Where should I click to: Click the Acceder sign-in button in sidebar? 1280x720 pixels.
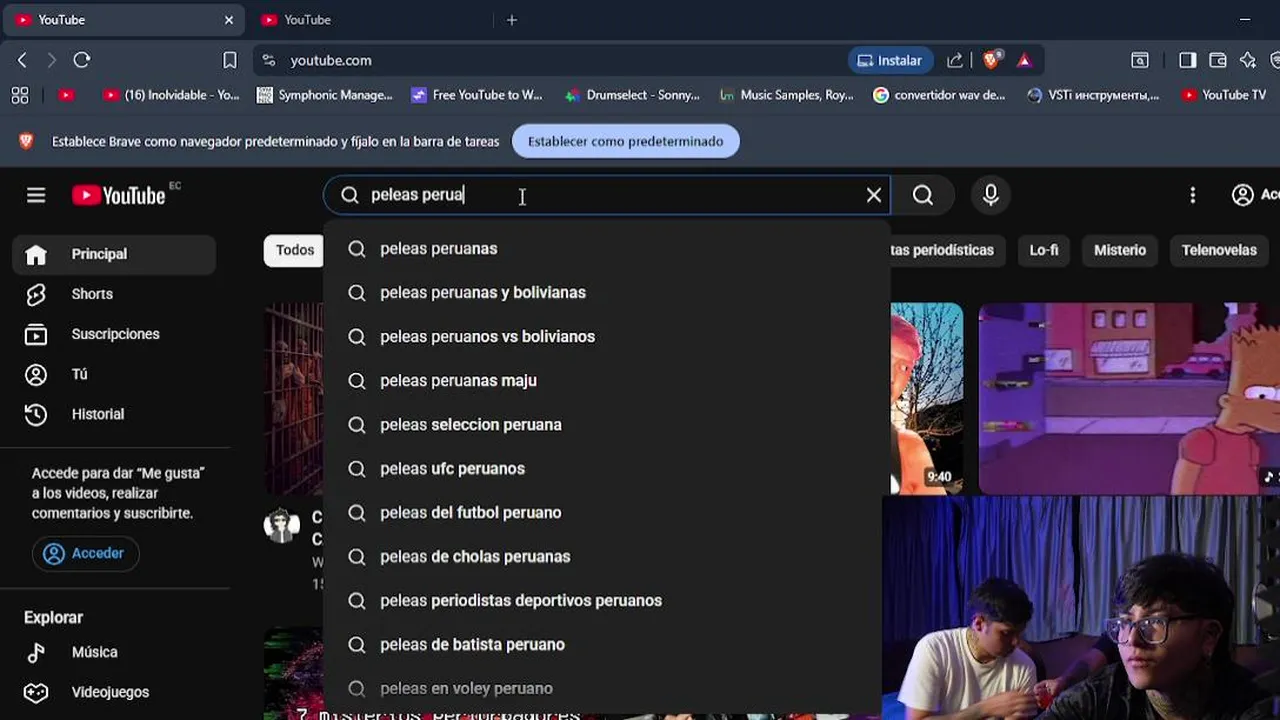click(x=85, y=553)
